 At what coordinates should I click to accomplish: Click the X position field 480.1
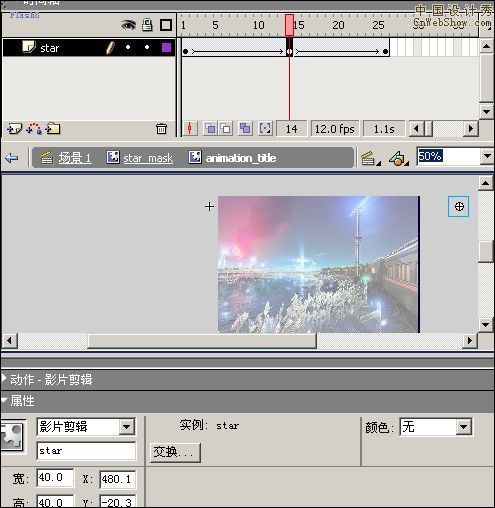[118, 480]
